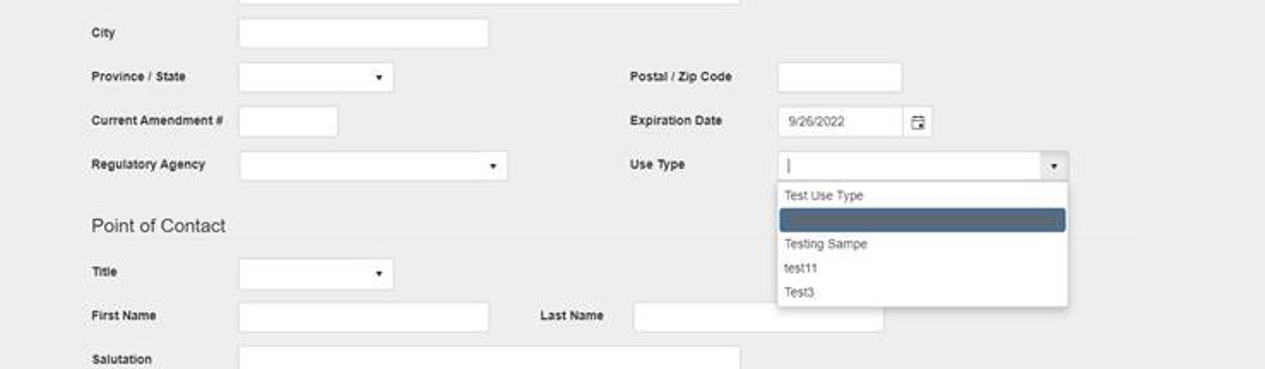Image resolution: width=1265 pixels, height=369 pixels.
Task: Collapse the Use Type dropdown arrow
Action: click(1053, 166)
